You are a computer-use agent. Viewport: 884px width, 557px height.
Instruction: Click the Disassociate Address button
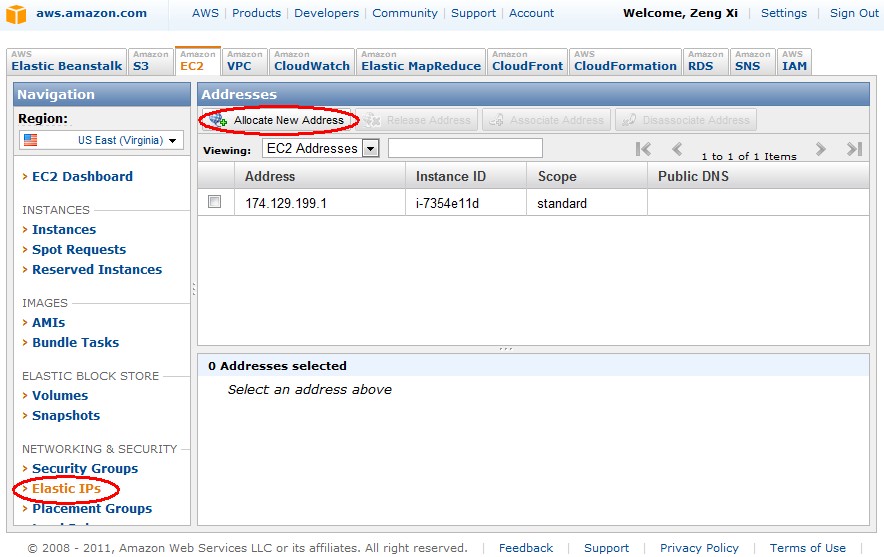click(x=686, y=120)
